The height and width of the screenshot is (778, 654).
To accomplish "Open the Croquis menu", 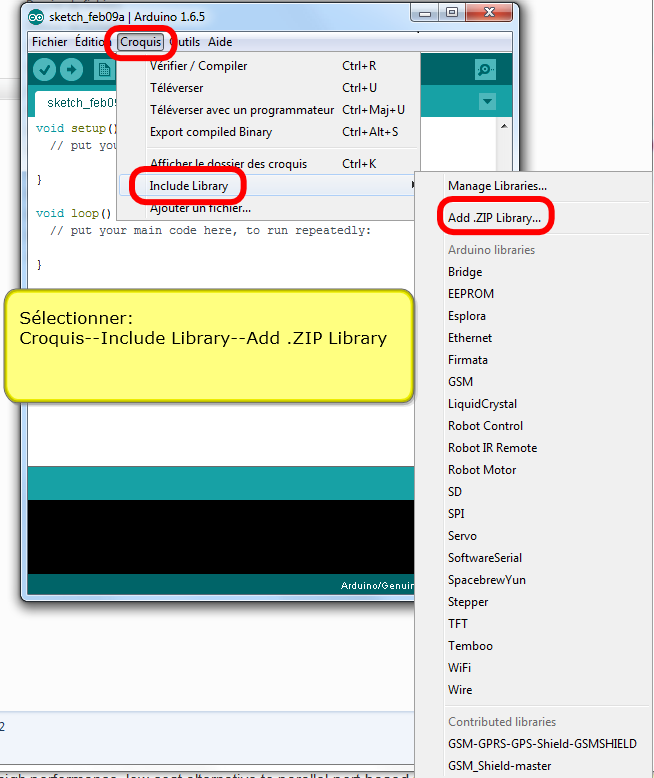I will coord(140,42).
